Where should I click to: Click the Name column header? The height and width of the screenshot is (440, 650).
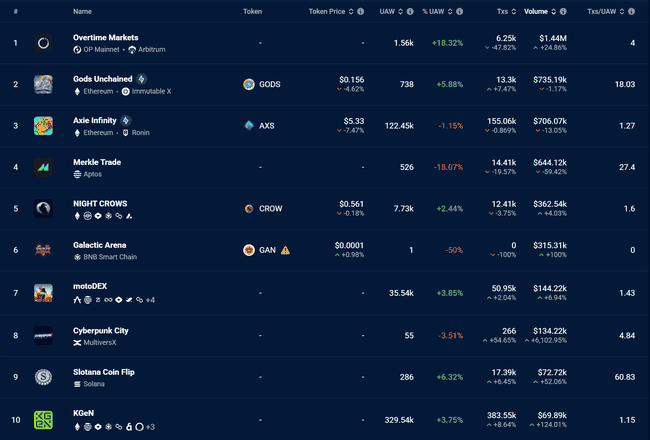coord(82,12)
